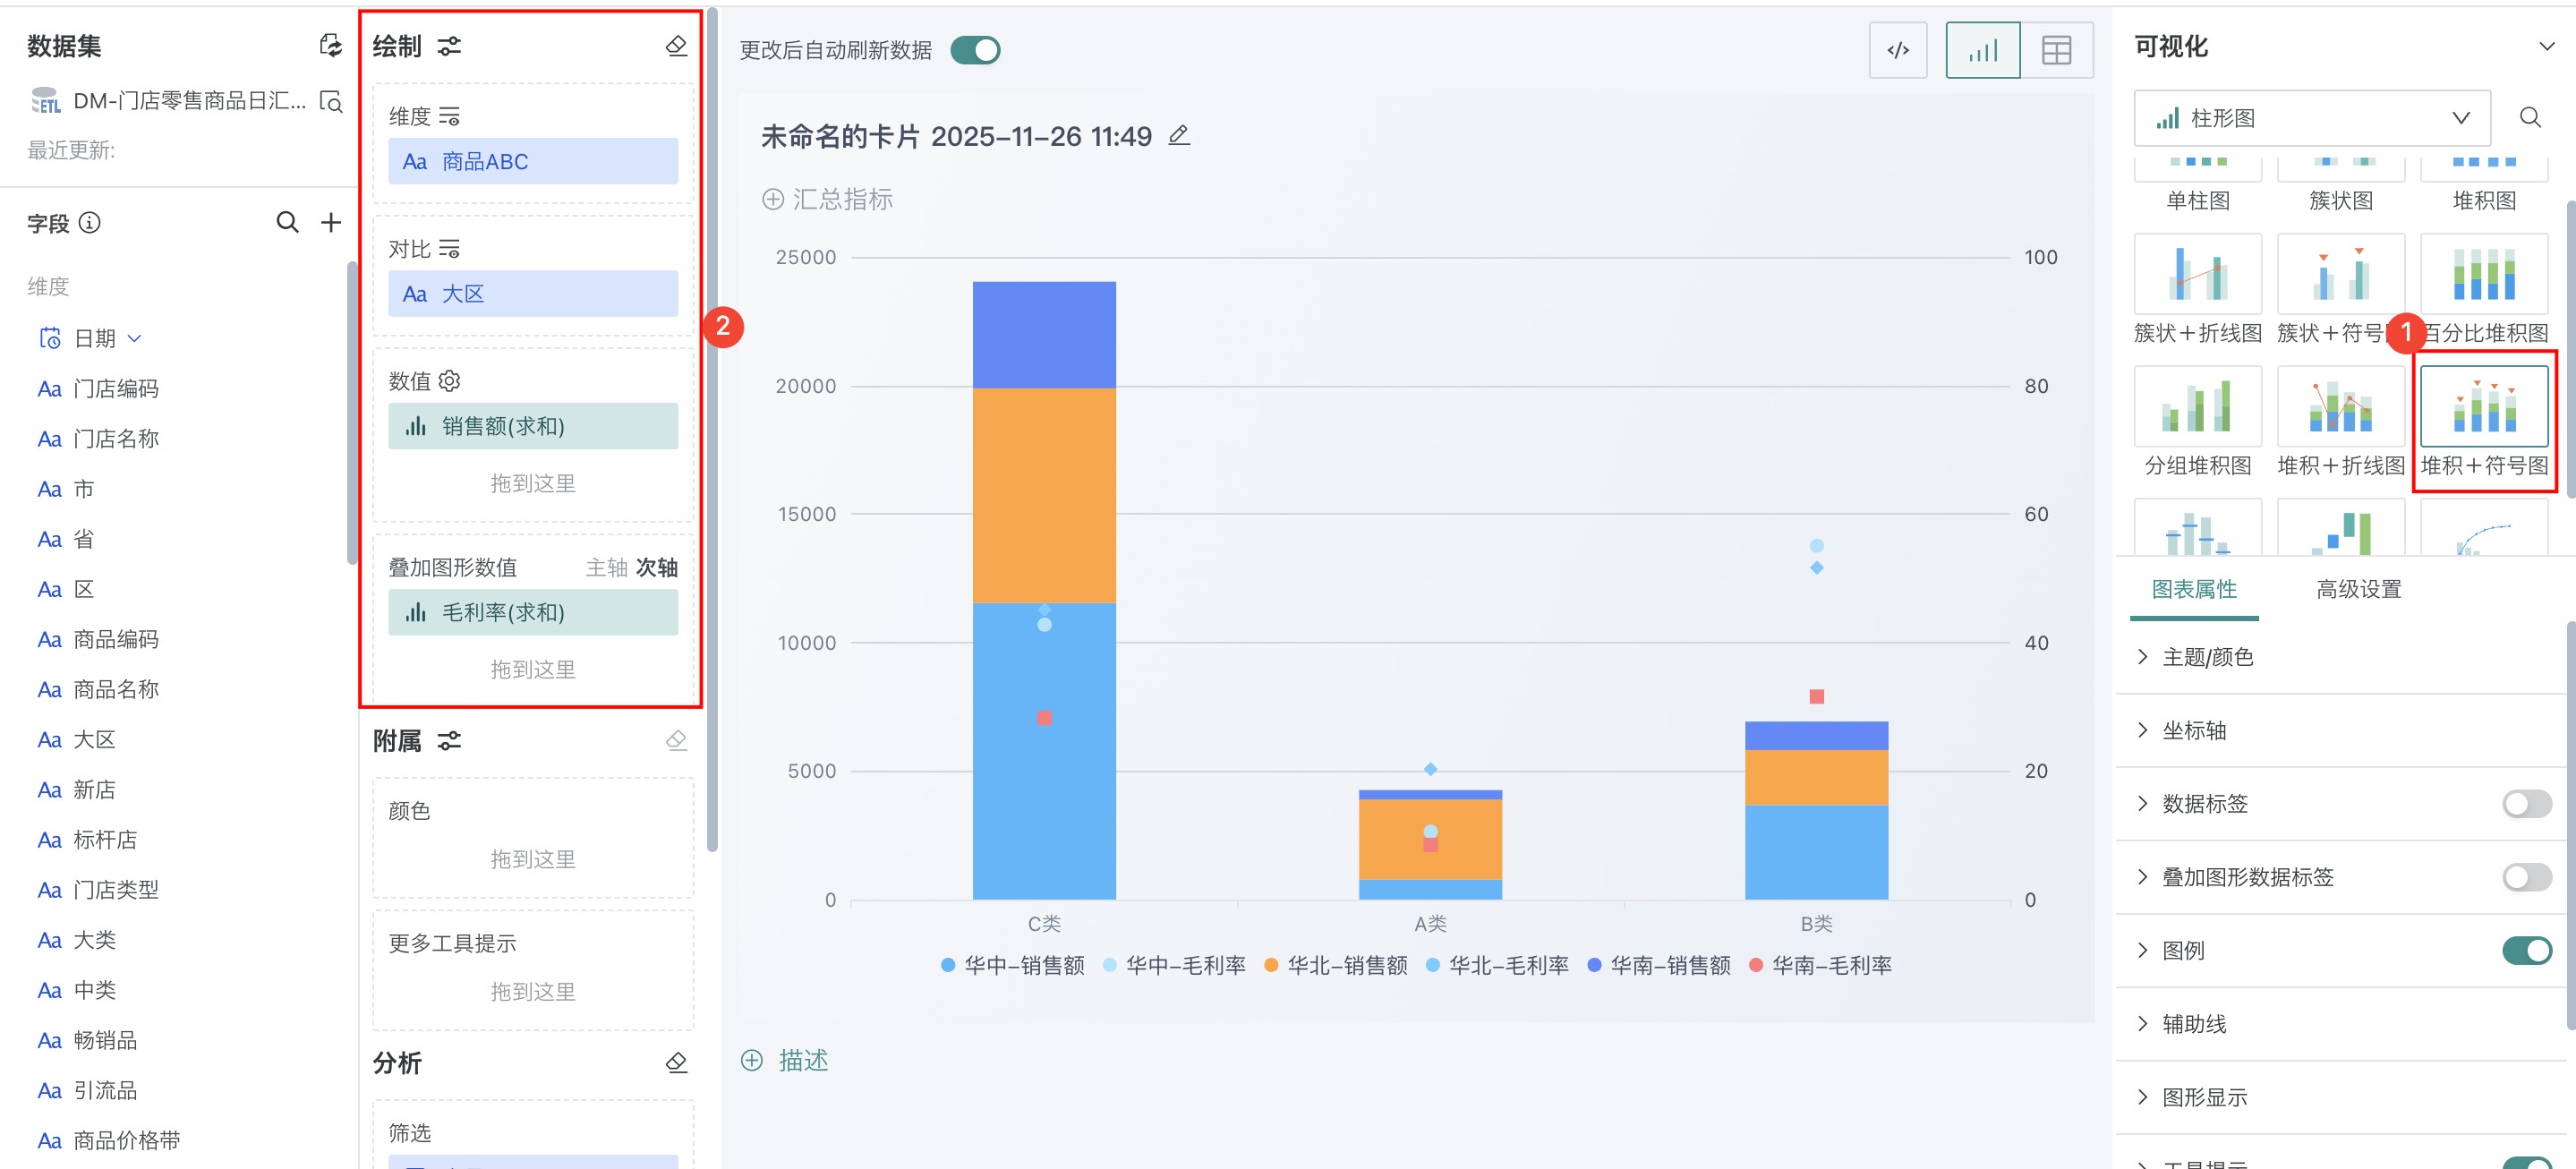The image size is (2576, 1169).
Task: Open the 柱形图 chart type dropdown
Action: click(x=2311, y=118)
